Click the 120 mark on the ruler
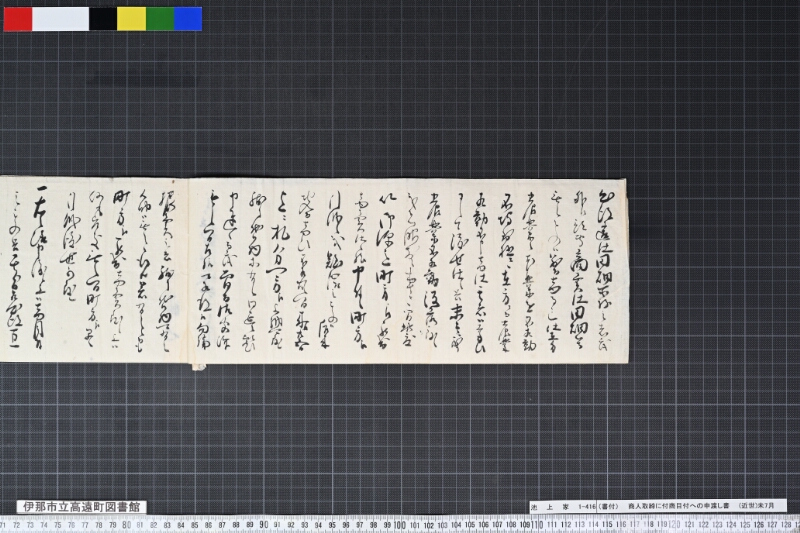The height and width of the screenshot is (533, 800). pyautogui.click(x=674, y=524)
